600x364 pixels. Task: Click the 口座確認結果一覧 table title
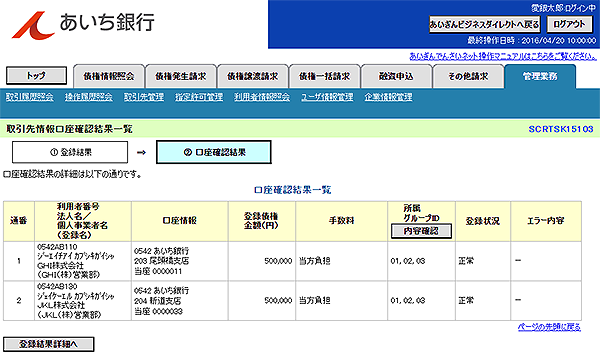click(x=293, y=190)
